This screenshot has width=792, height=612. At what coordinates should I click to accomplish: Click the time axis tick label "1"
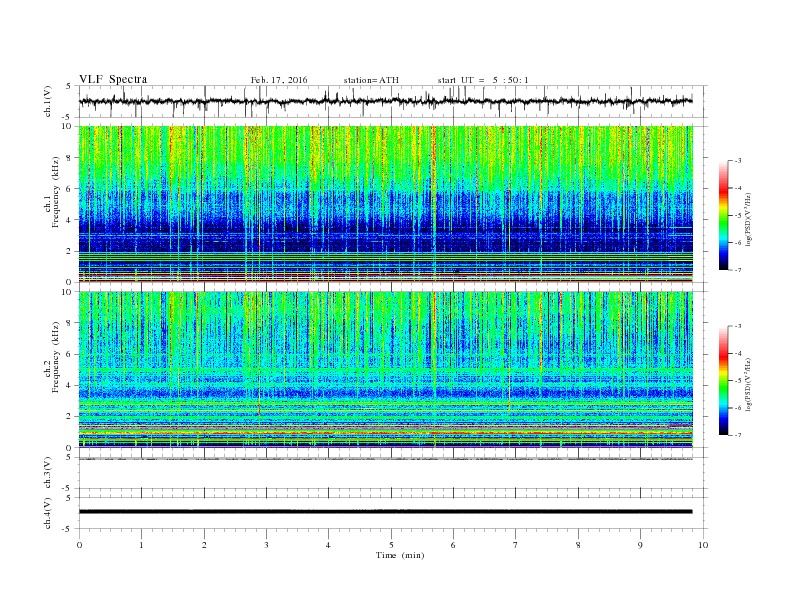(141, 545)
